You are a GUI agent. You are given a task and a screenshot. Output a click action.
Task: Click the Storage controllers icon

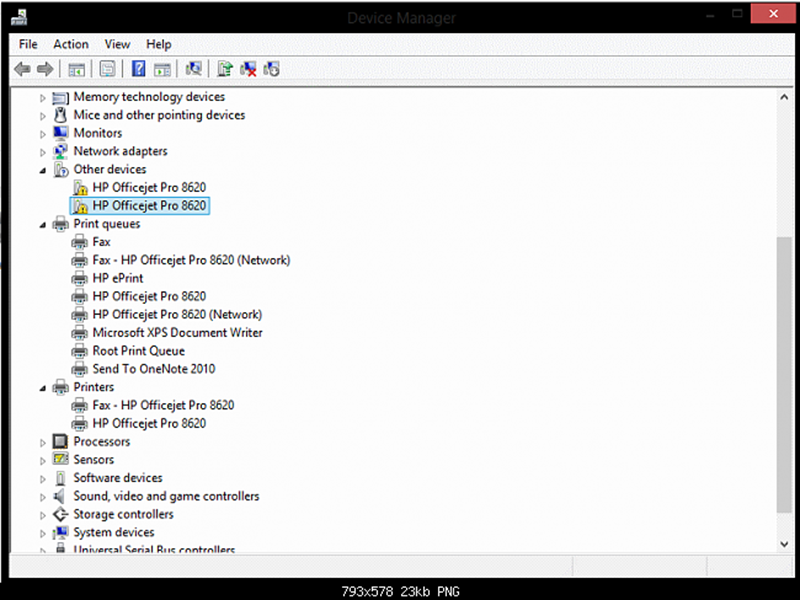(61, 514)
